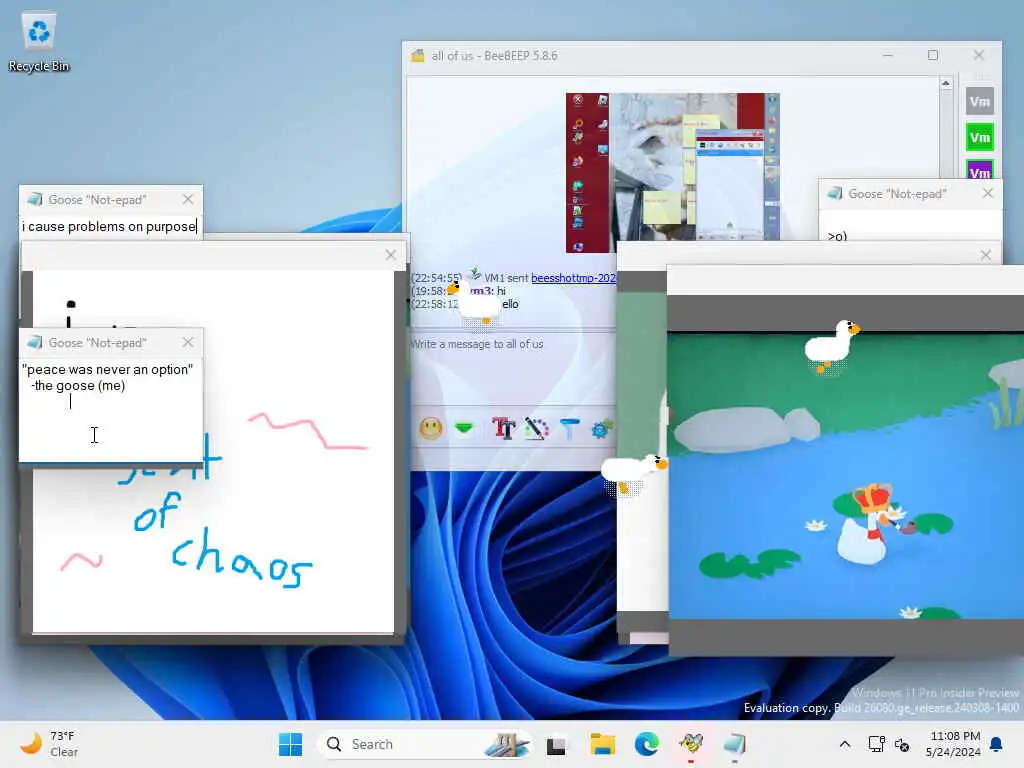Viewport: 1024px width, 768px height.
Task: Click the crowned goose in the pond image
Action: point(865,524)
